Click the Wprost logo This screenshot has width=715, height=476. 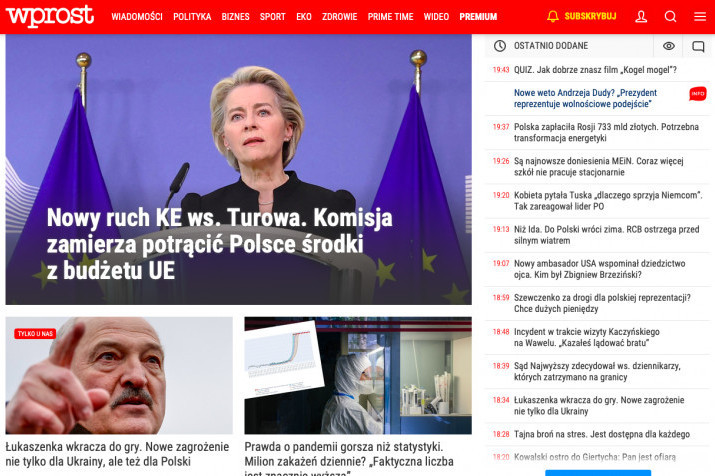(50, 16)
